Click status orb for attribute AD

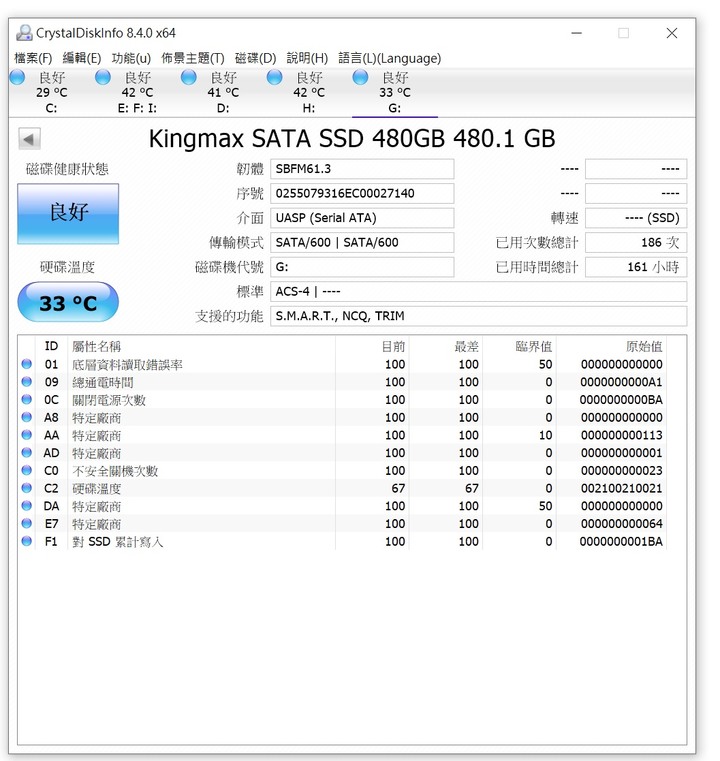tap(27, 453)
